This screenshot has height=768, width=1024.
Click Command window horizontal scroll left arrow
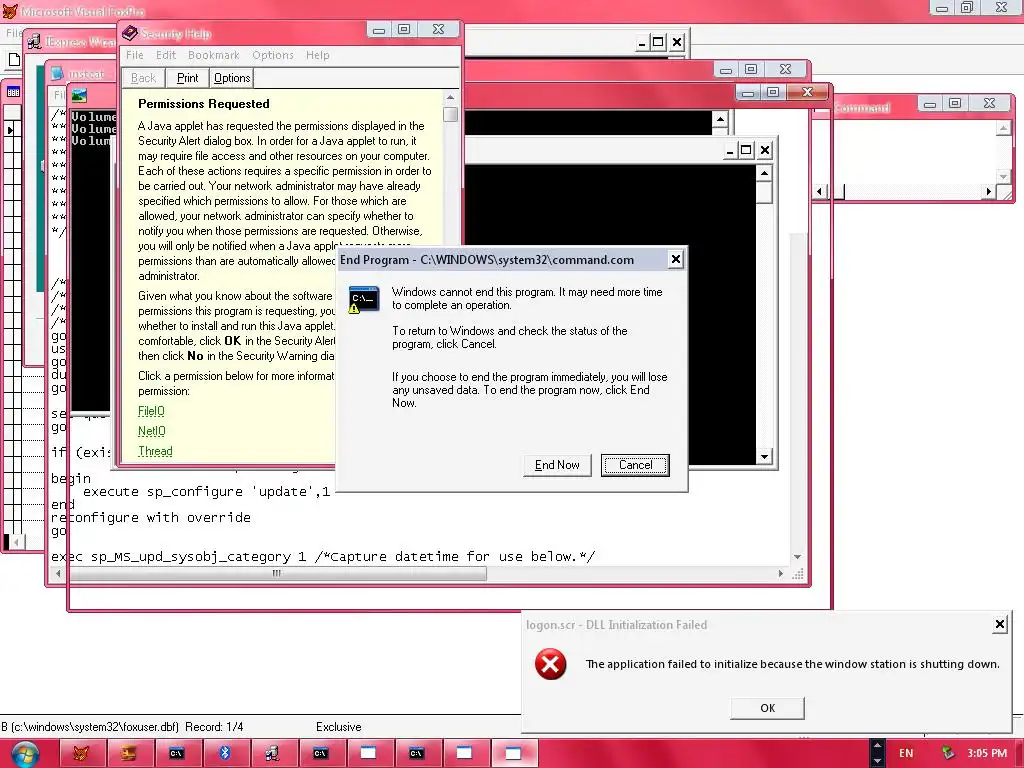[820, 191]
